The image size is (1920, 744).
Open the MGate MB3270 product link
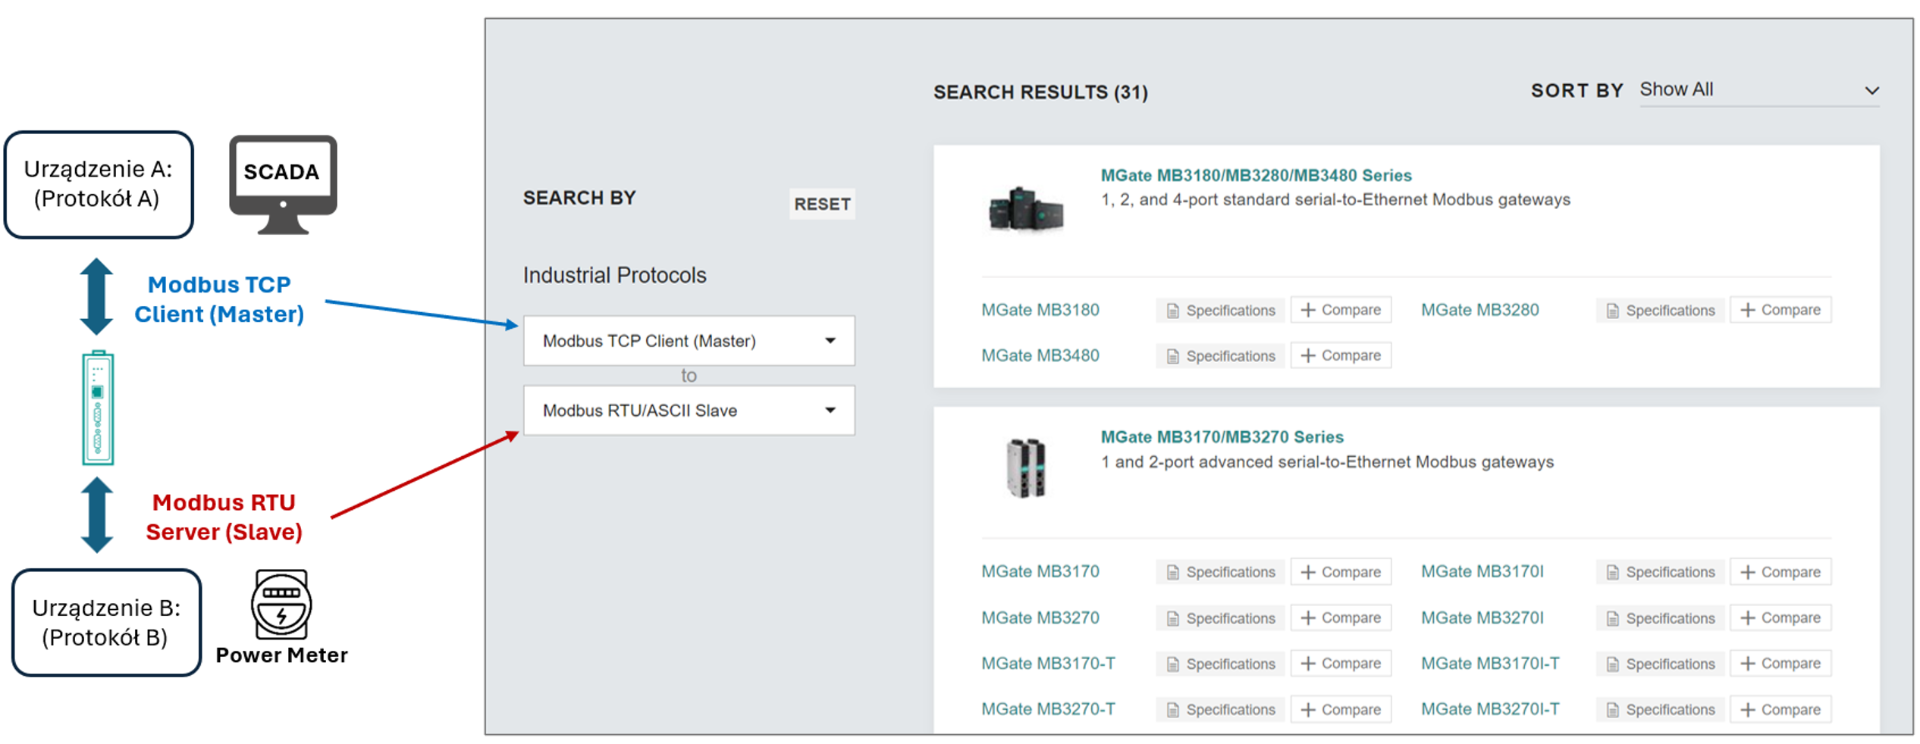1040,618
